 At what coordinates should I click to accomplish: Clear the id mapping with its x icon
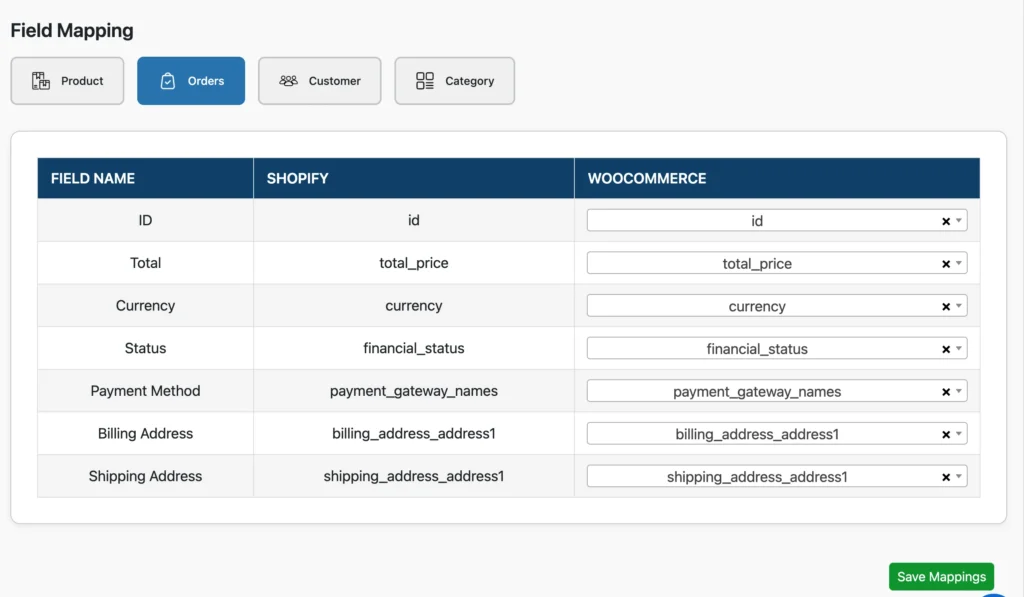tap(947, 220)
